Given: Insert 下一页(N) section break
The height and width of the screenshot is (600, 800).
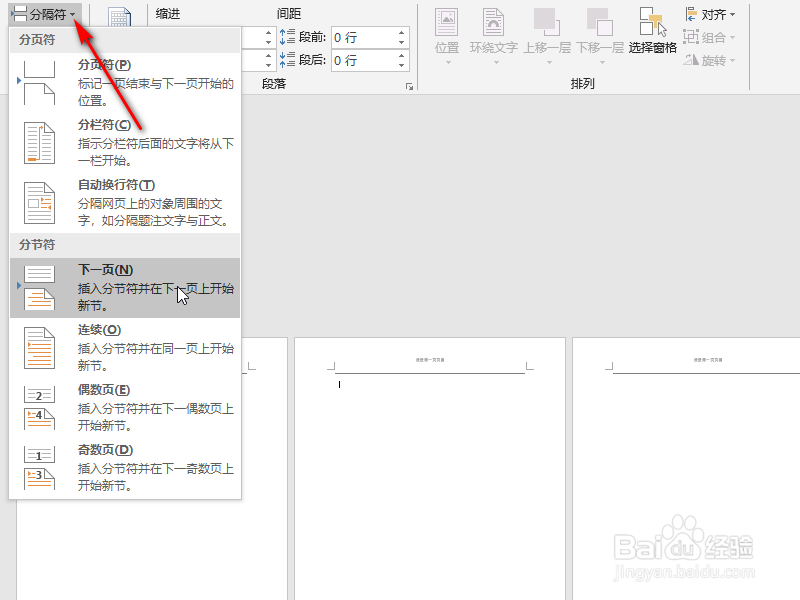Looking at the screenshot, I should [x=125, y=288].
